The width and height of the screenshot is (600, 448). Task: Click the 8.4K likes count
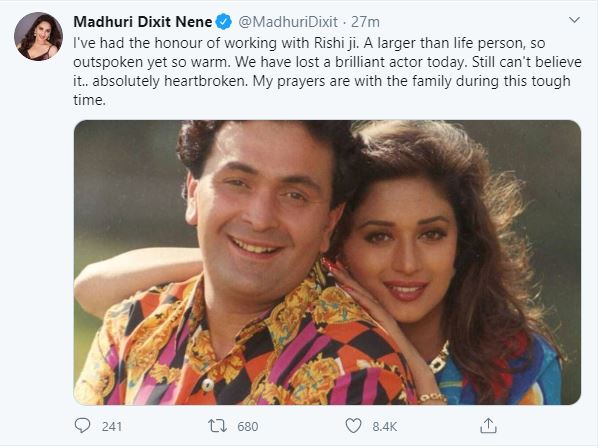coord(385,426)
